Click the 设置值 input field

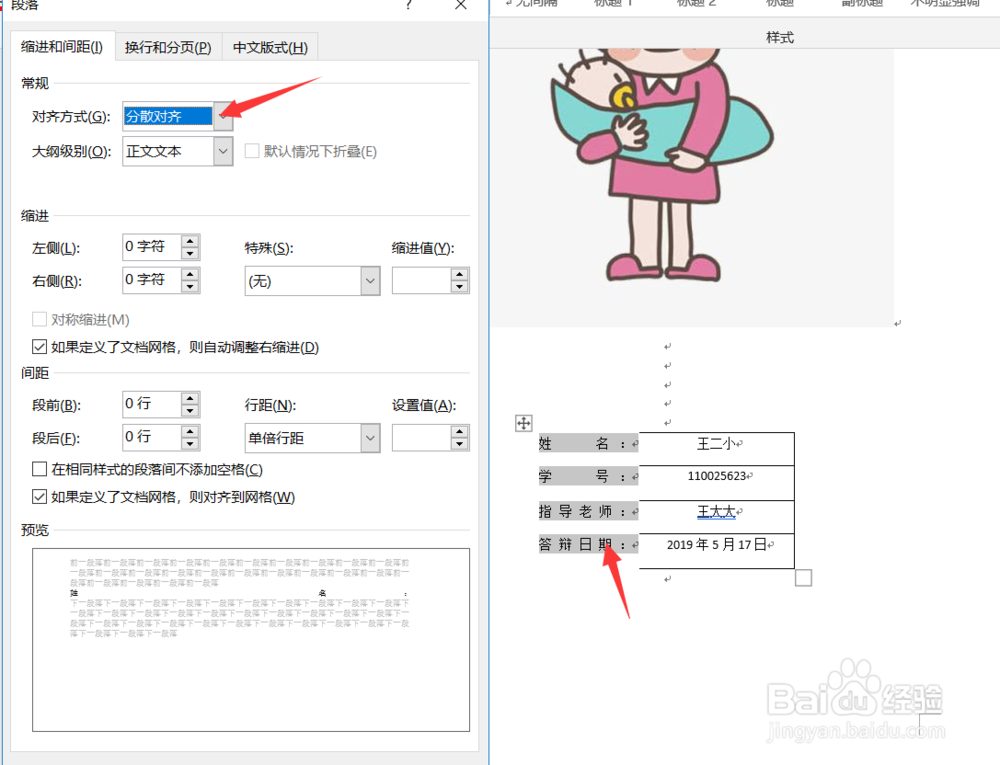[422, 438]
